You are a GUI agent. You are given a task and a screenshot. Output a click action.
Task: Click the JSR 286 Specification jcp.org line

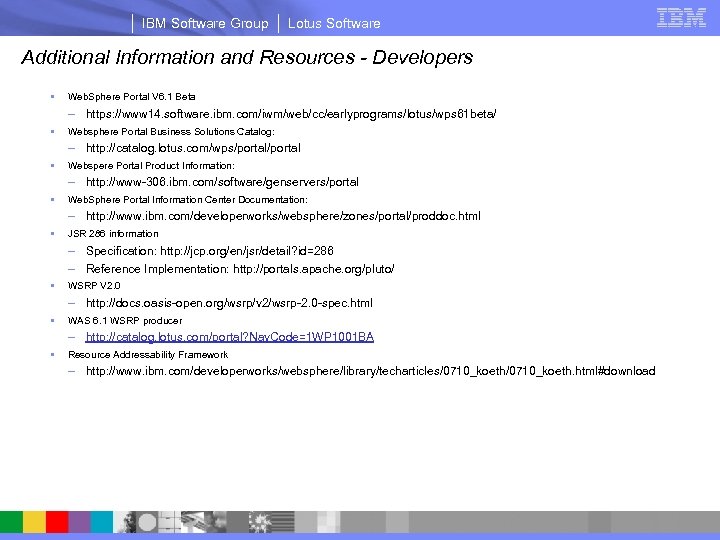(x=210, y=251)
